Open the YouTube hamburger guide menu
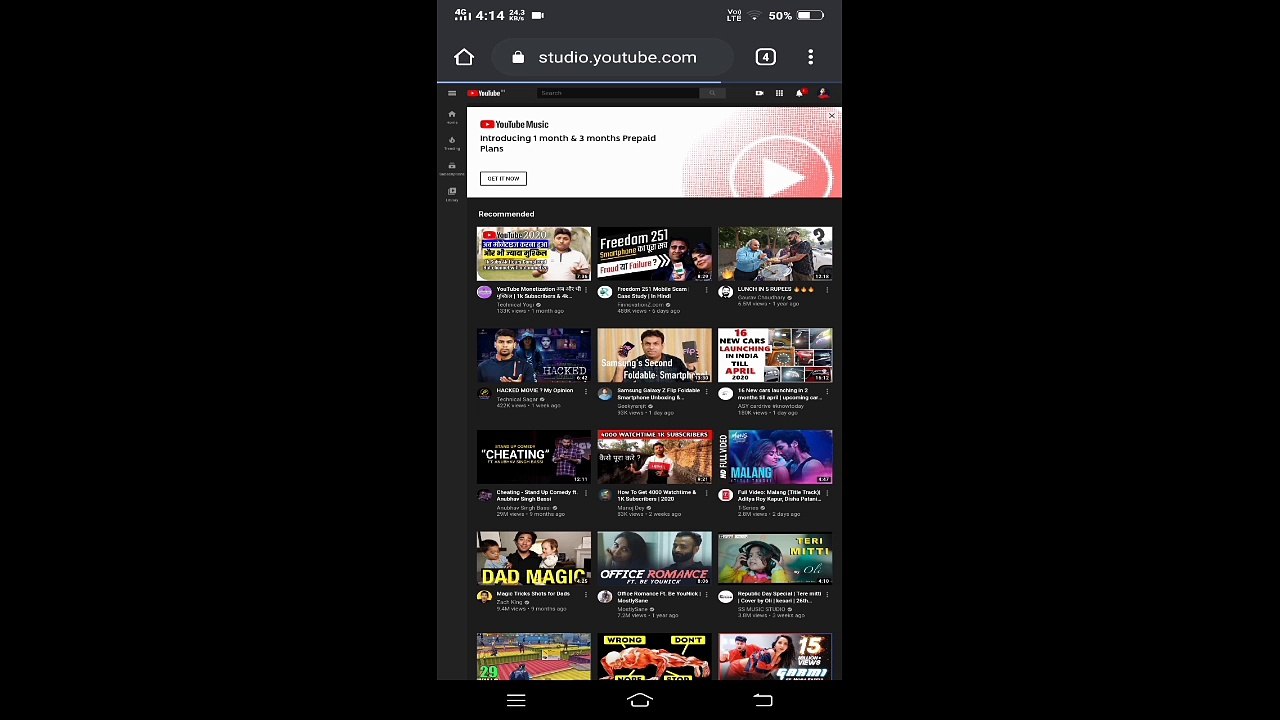1280x720 pixels. click(x=452, y=93)
